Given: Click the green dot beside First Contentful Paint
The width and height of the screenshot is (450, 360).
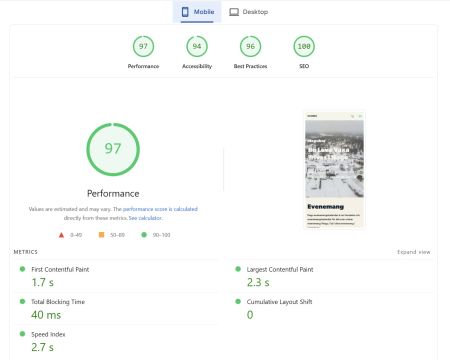Looking at the screenshot, I should 22,269.
